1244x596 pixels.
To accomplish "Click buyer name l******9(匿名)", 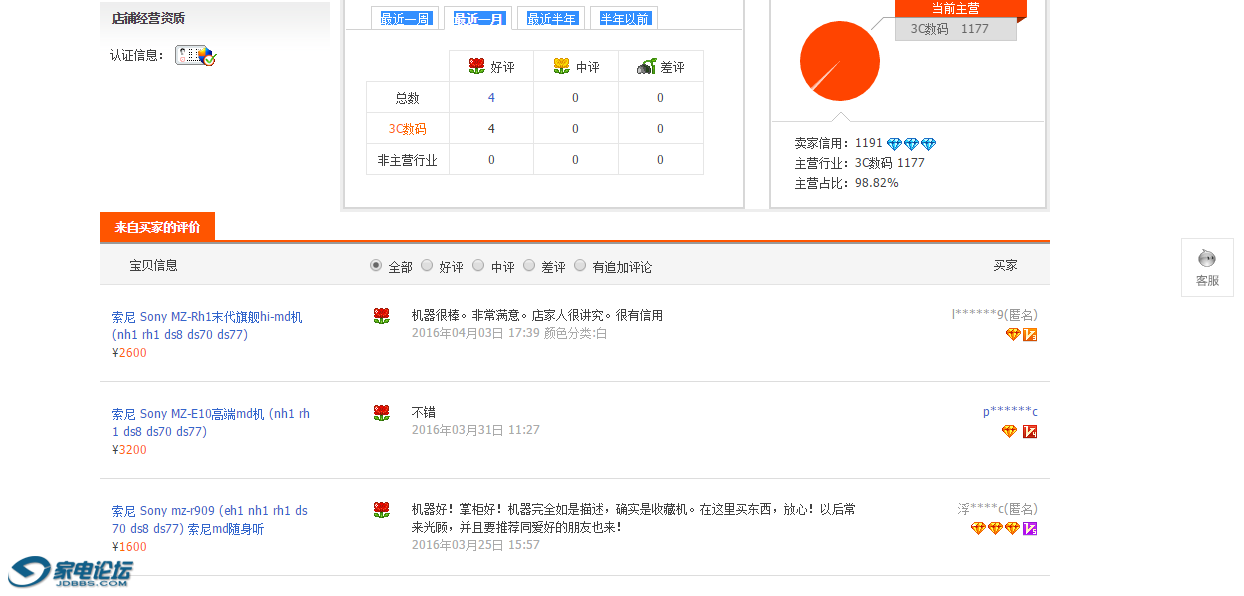I will pos(995,315).
